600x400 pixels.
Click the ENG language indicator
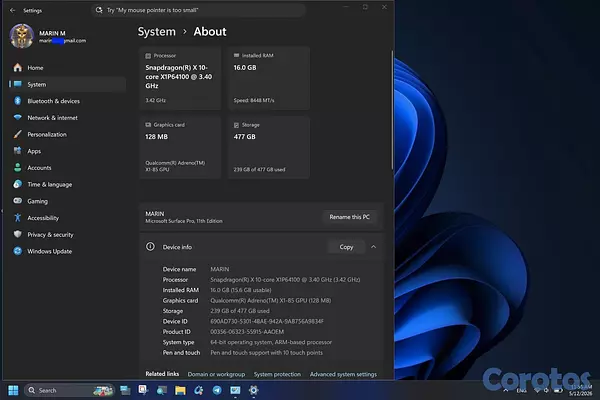click(x=521, y=390)
